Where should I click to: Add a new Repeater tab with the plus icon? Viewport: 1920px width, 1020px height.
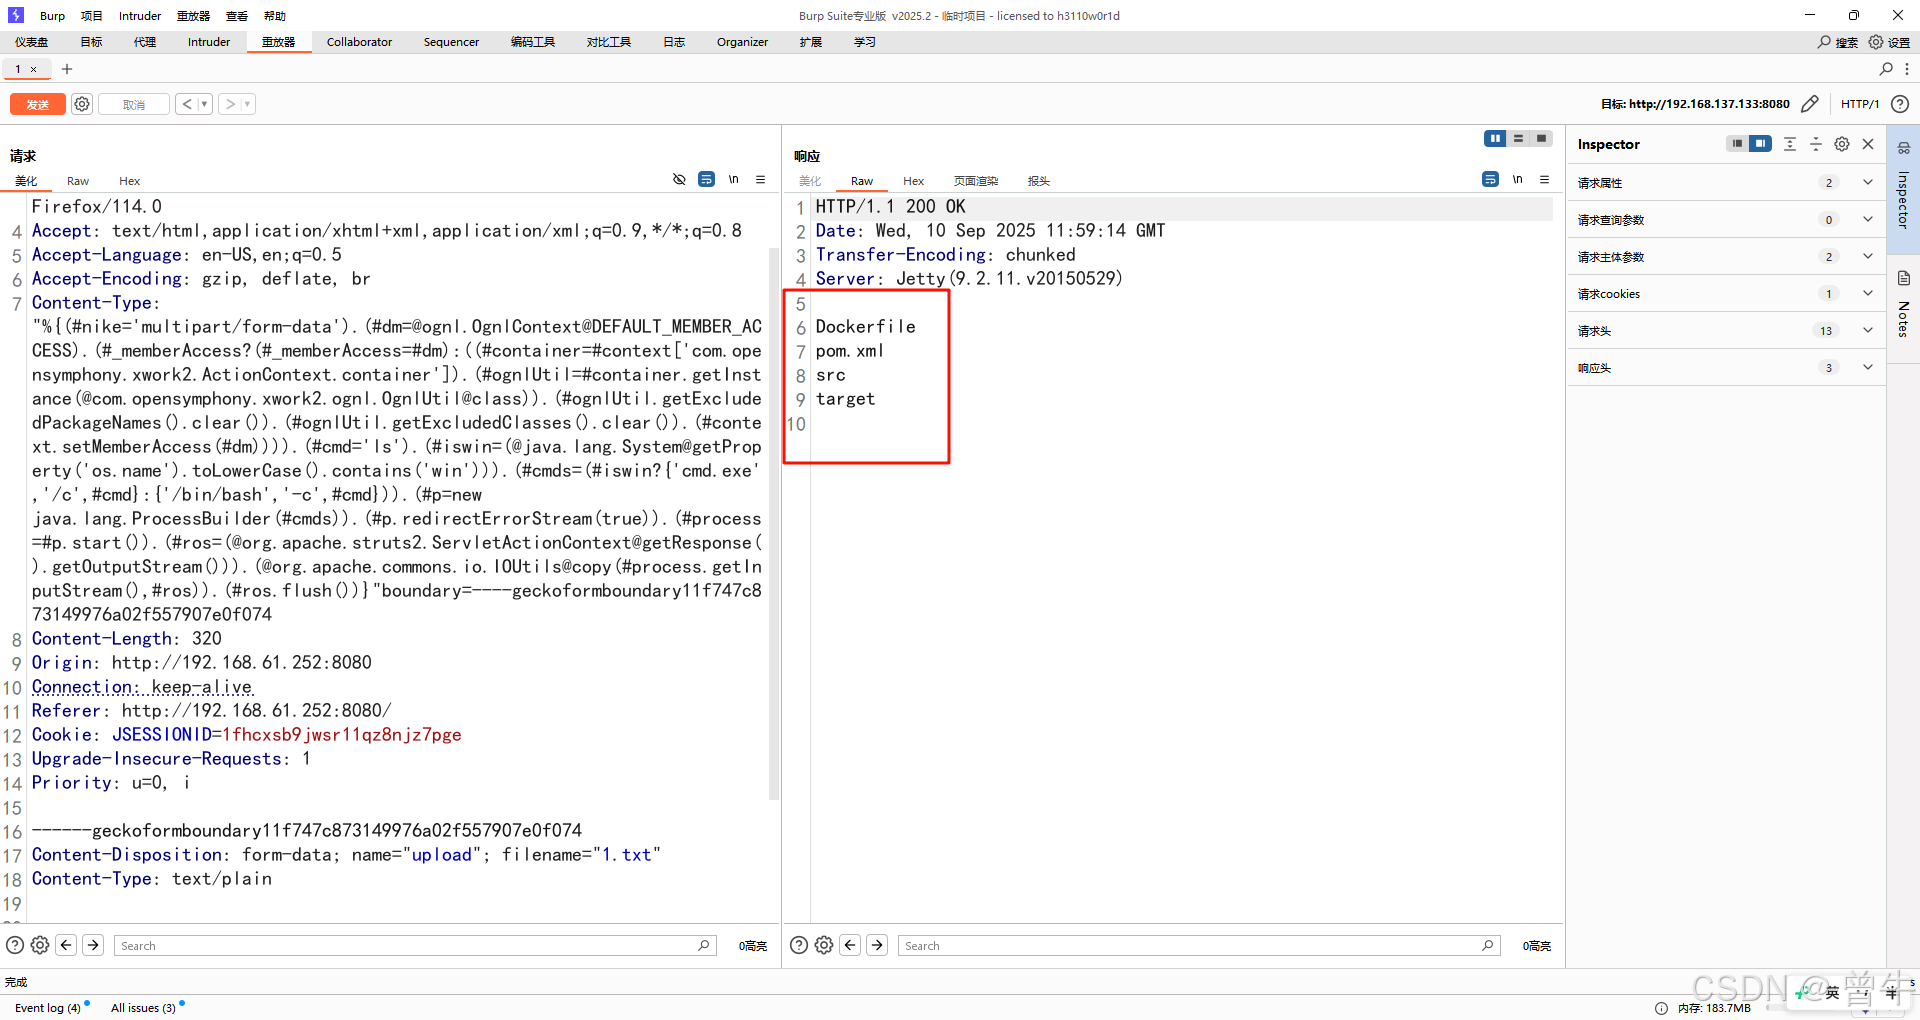pyautogui.click(x=67, y=69)
